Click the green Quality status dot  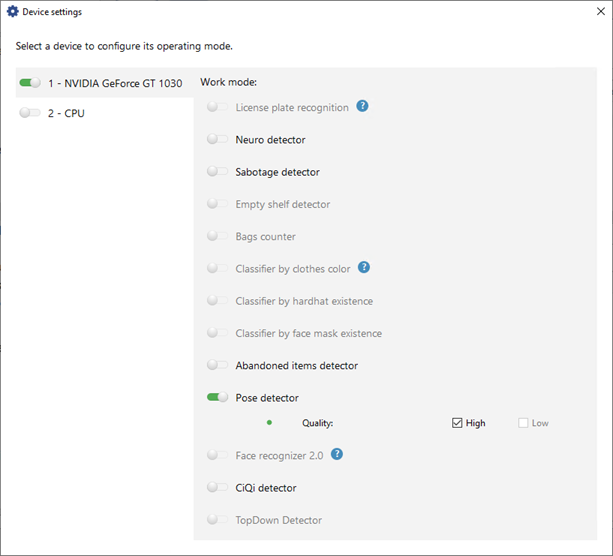[x=269, y=422]
